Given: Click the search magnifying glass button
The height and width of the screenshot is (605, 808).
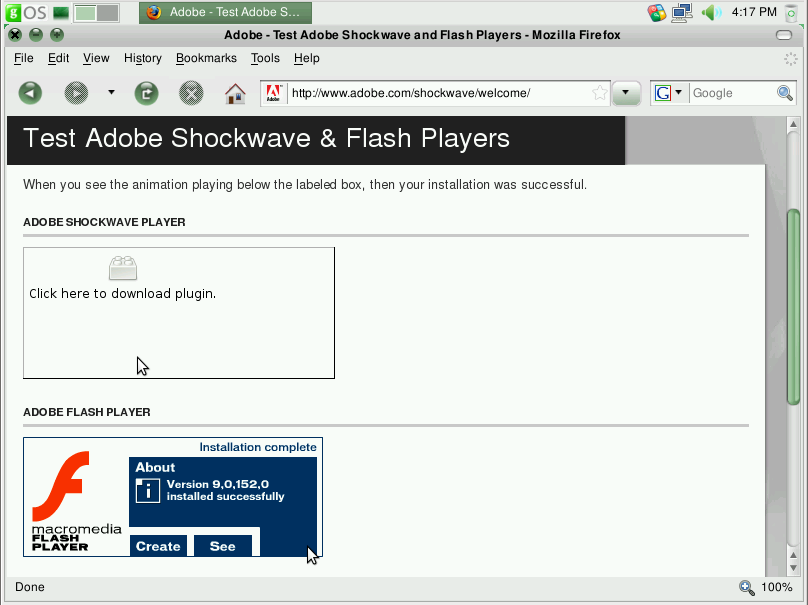Looking at the screenshot, I should (x=785, y=93).
